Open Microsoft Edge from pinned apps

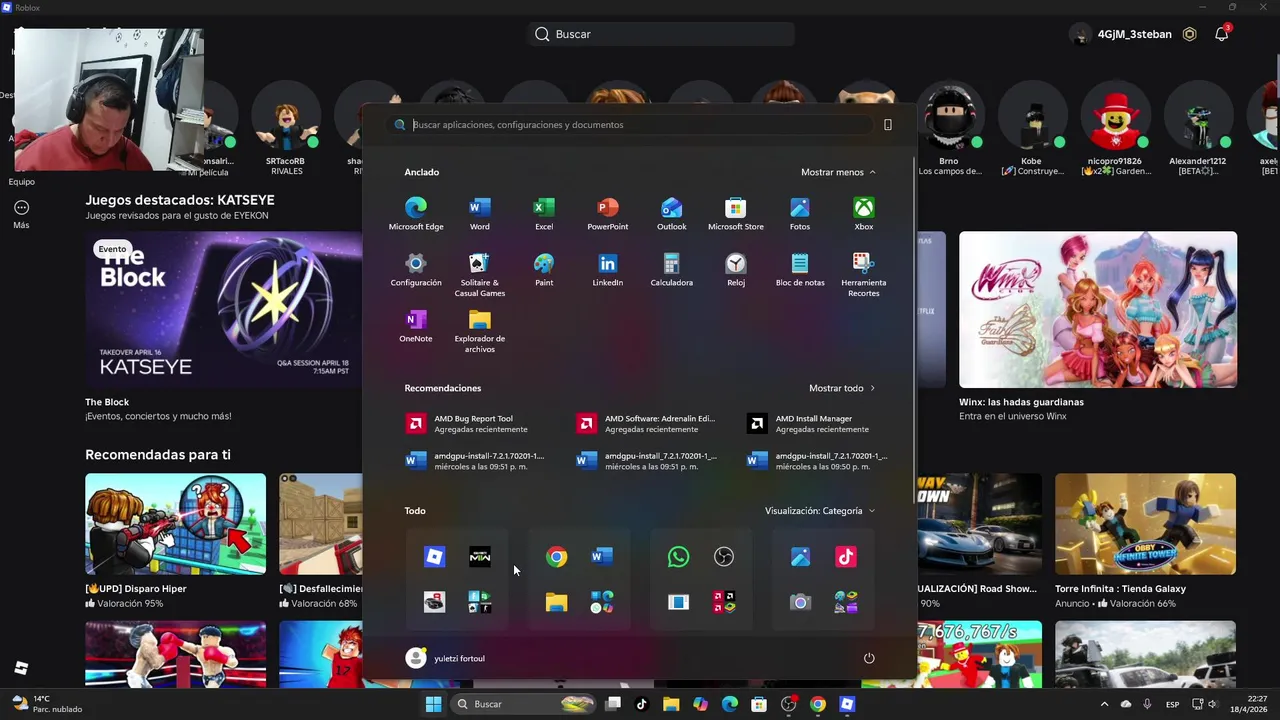pyautogui.click(x=416, y=214)
